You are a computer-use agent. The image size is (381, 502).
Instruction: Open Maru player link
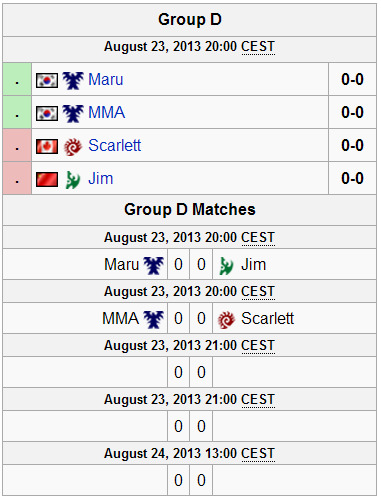[106, 80]
